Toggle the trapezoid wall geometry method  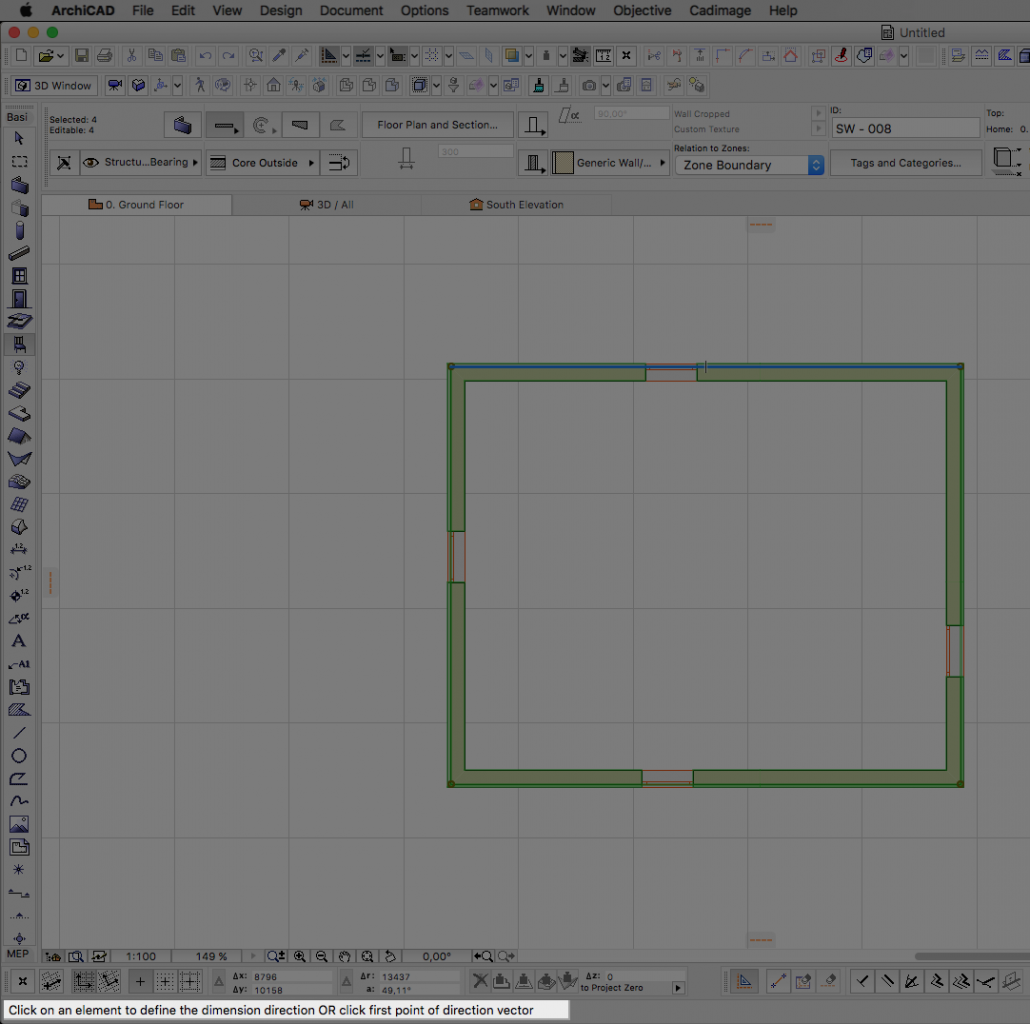click(x=298, y=125)
